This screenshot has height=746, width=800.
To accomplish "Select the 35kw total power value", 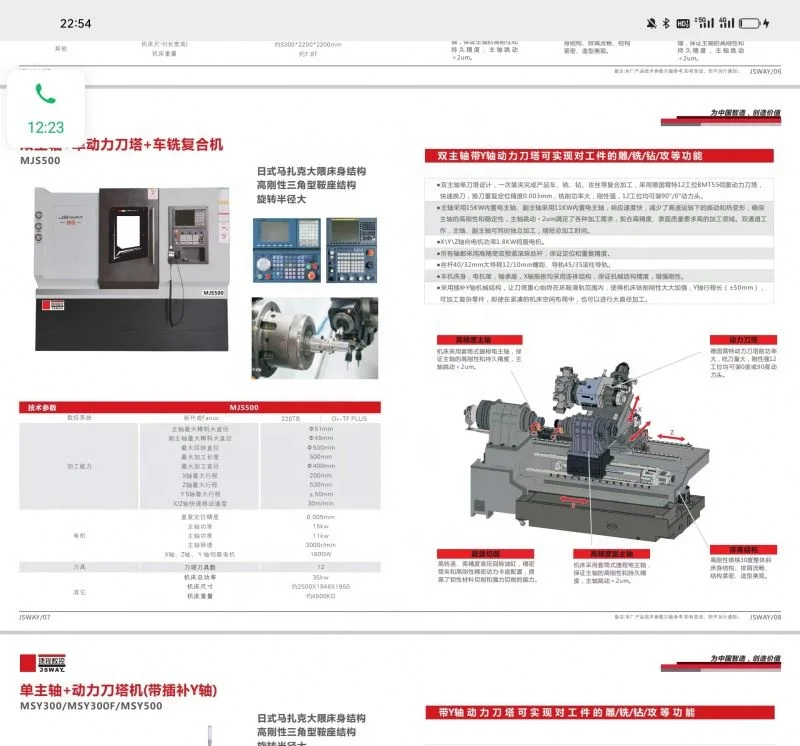I will [321, 577].
